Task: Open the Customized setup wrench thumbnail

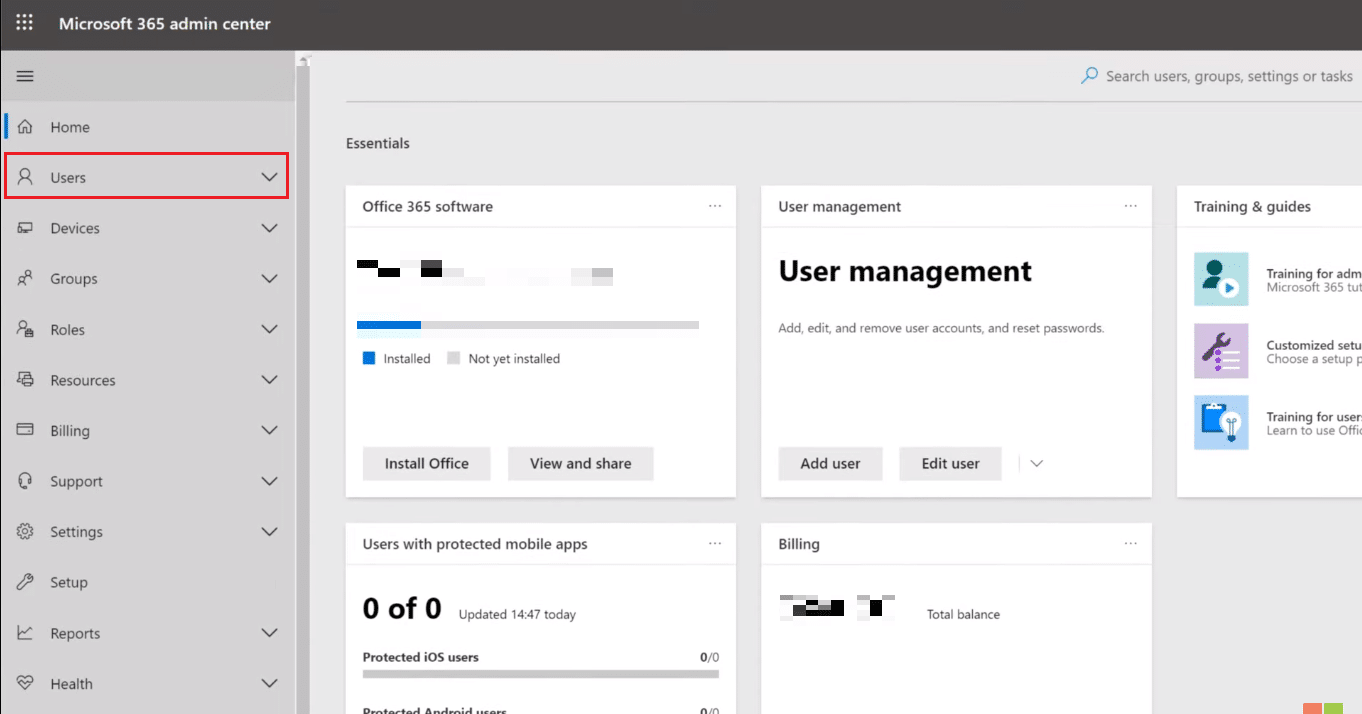Action: (x=1221, y=351)
